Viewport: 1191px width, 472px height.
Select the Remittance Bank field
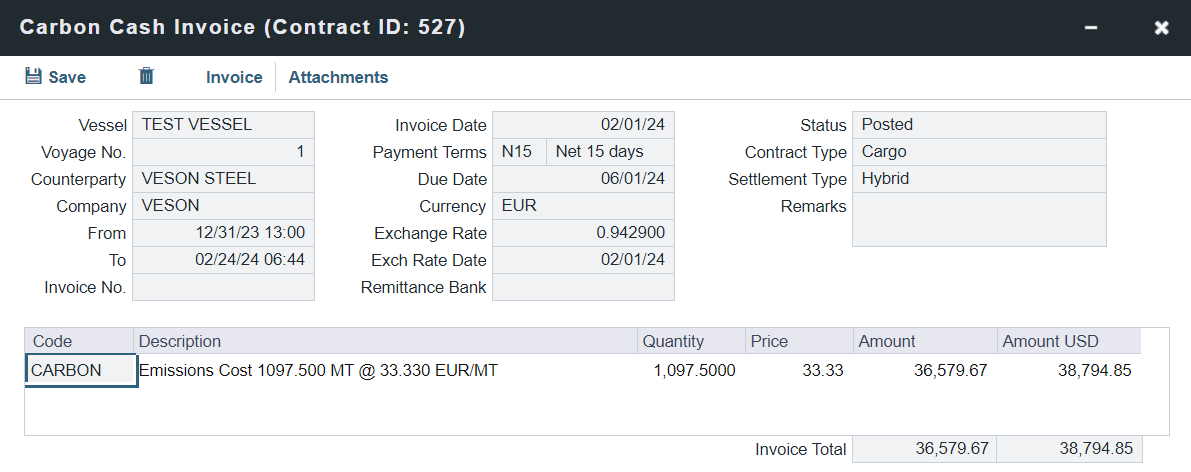[x=583, y=287]
